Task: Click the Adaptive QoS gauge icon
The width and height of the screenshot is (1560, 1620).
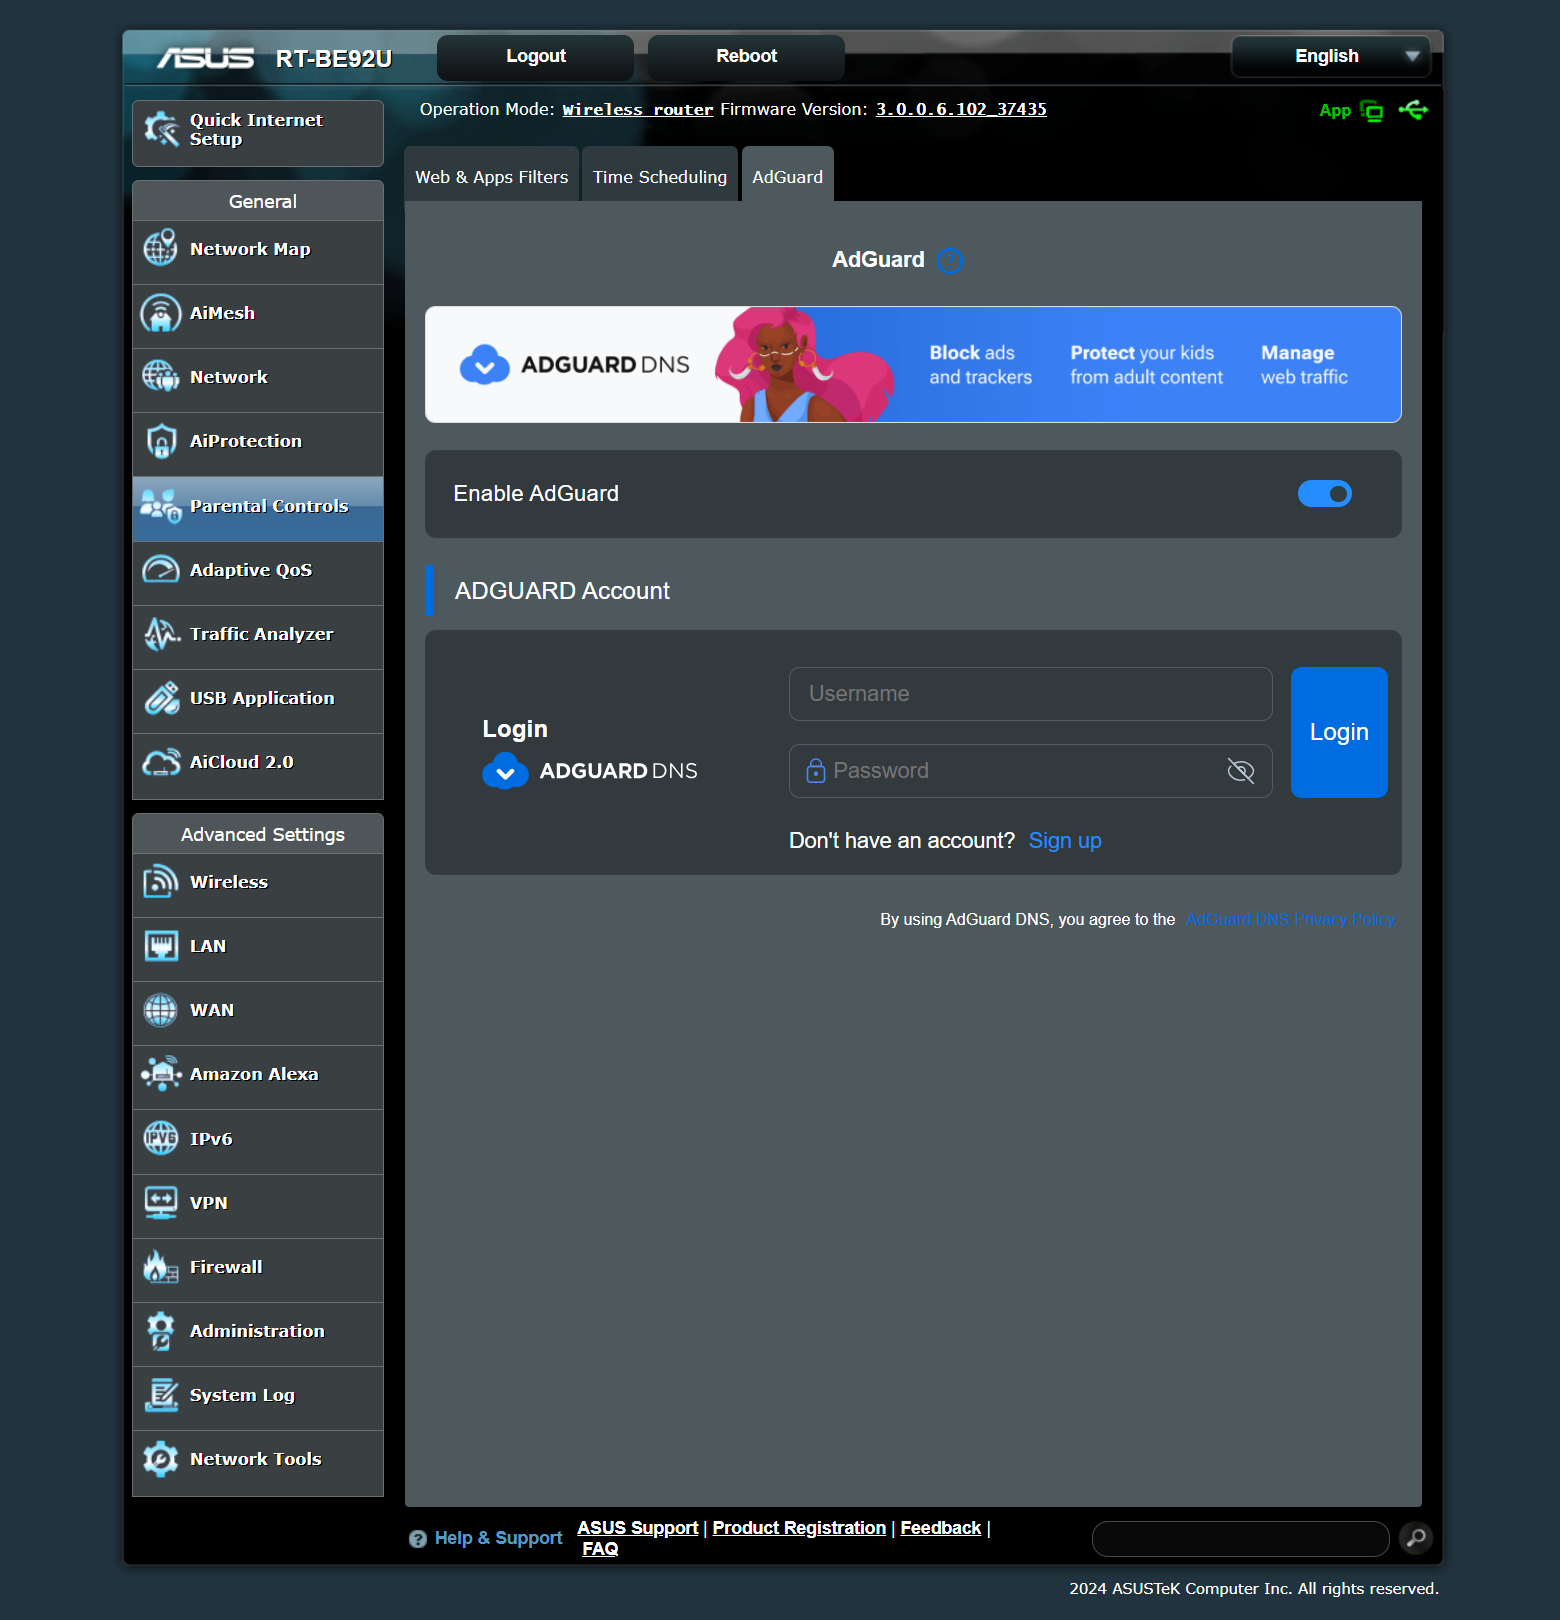Action: point(160,570)
